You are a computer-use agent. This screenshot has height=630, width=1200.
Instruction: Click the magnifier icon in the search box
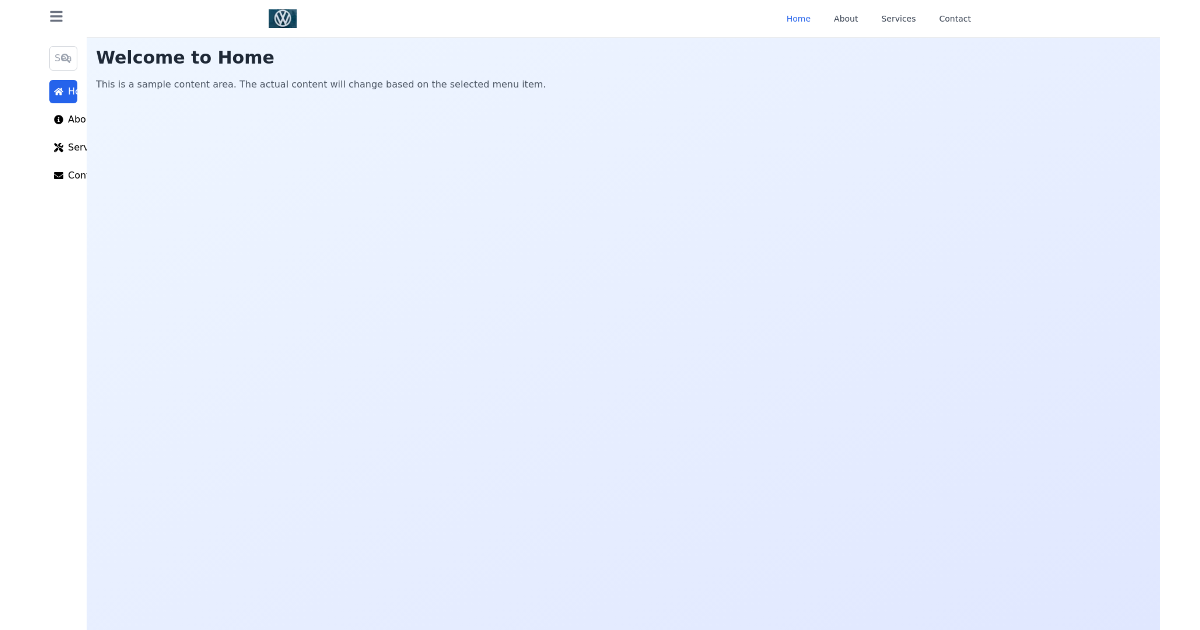[65, 58]
